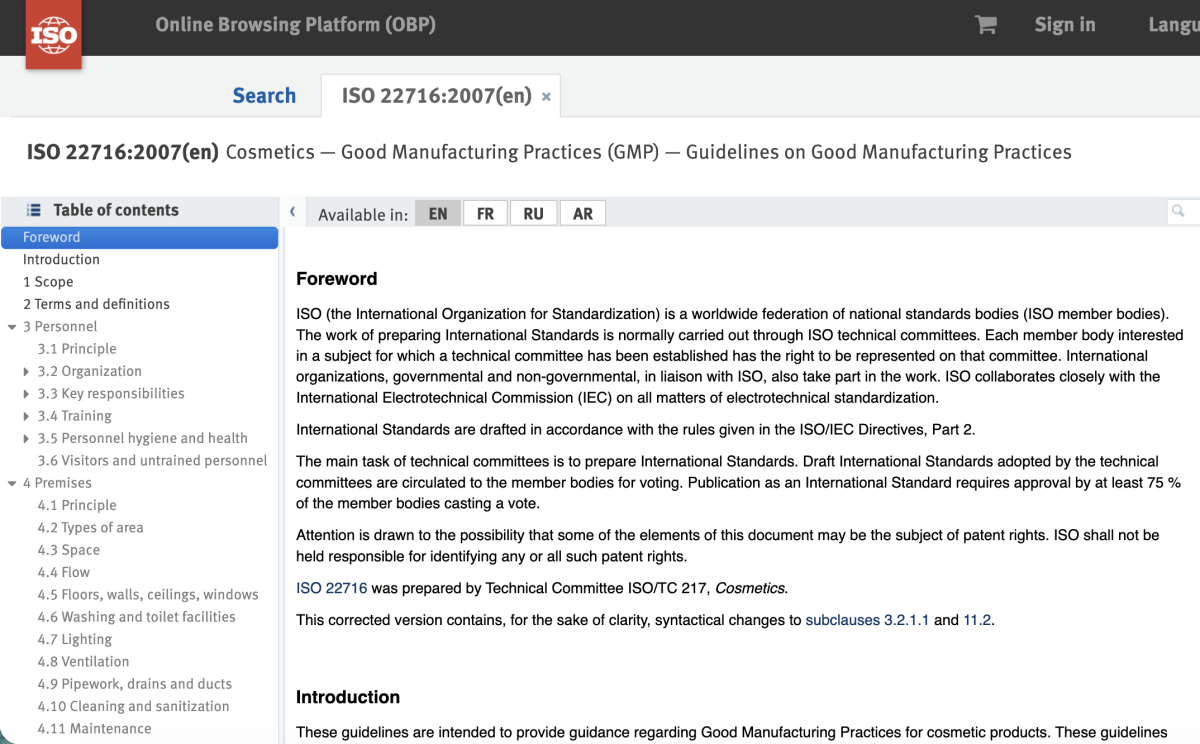Screen dimensions: 1200x744
Task: Open 4.11 Maintenance in contents
Action: [x=95, y=729]
